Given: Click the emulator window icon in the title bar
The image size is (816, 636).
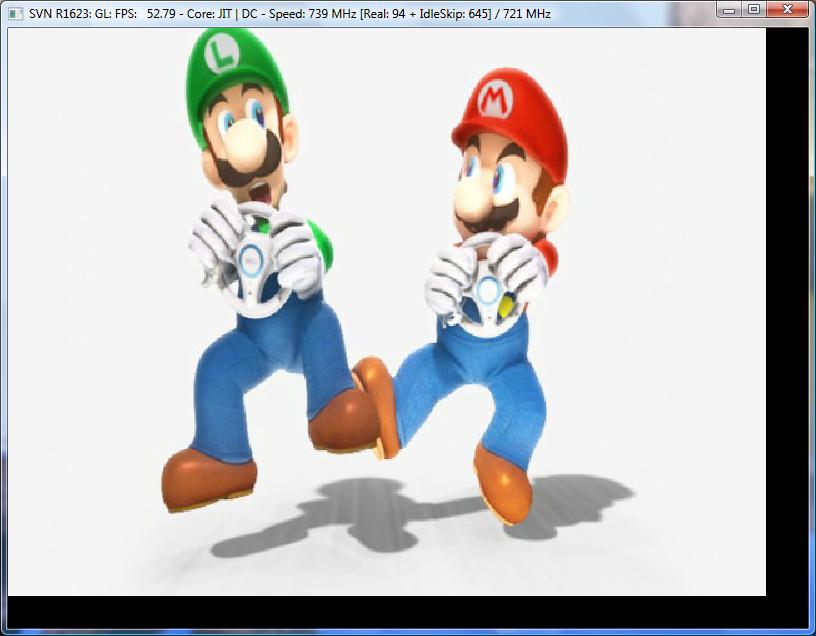Looking at the screenshot, I should [x=16, y=14].
